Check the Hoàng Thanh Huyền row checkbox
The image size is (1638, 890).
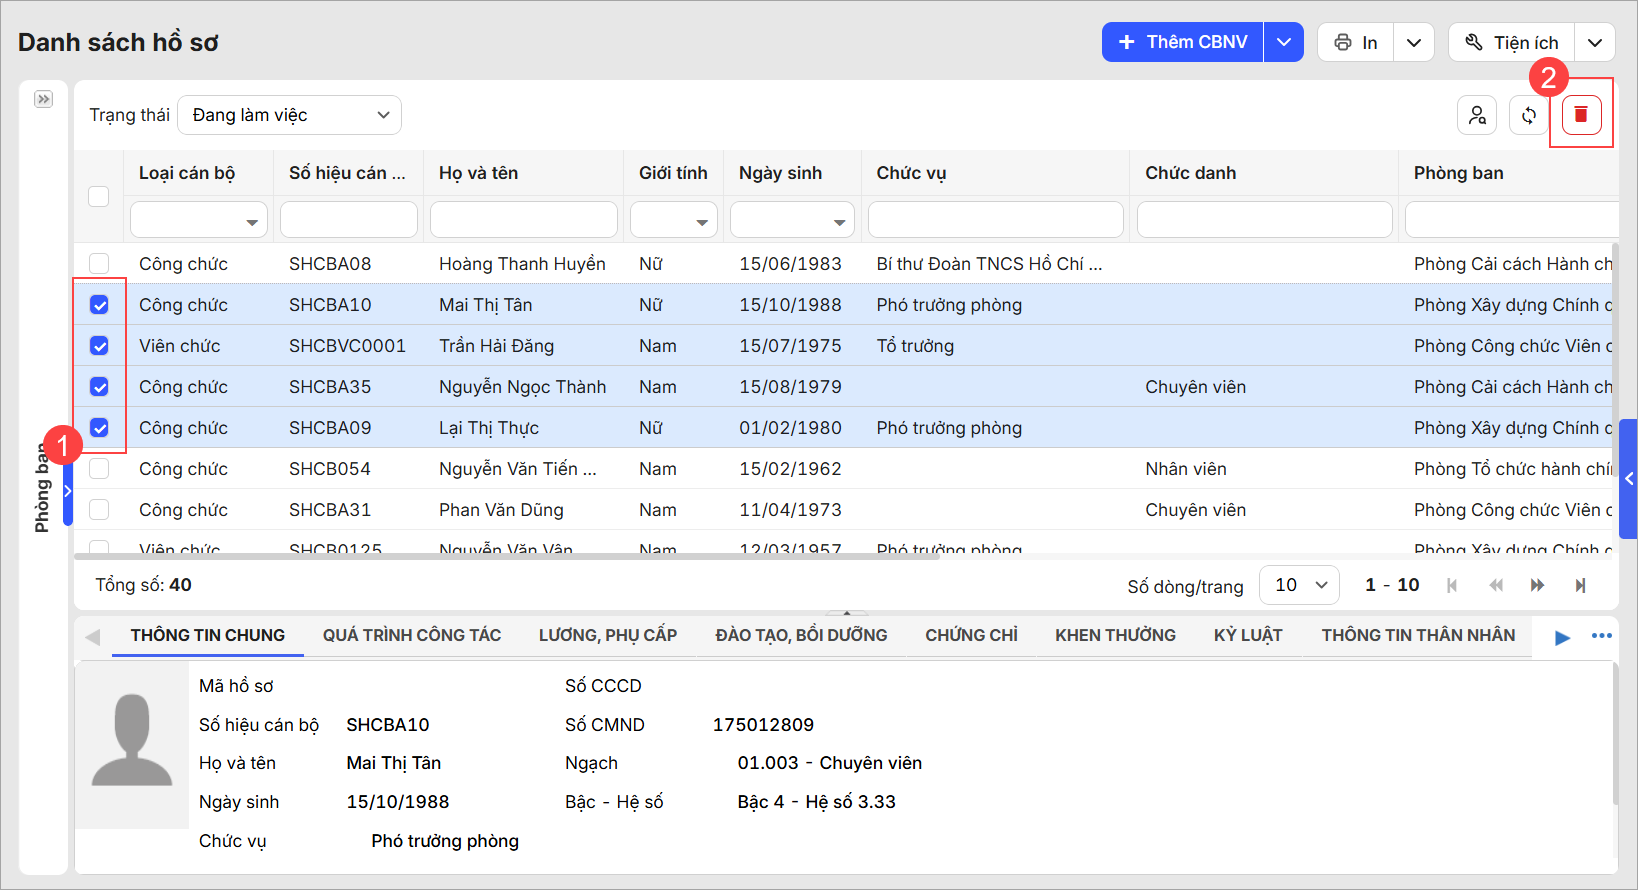99,264
